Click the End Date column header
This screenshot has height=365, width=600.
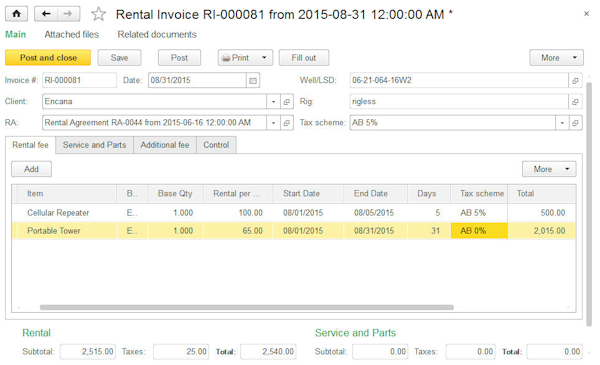[375, 194]
